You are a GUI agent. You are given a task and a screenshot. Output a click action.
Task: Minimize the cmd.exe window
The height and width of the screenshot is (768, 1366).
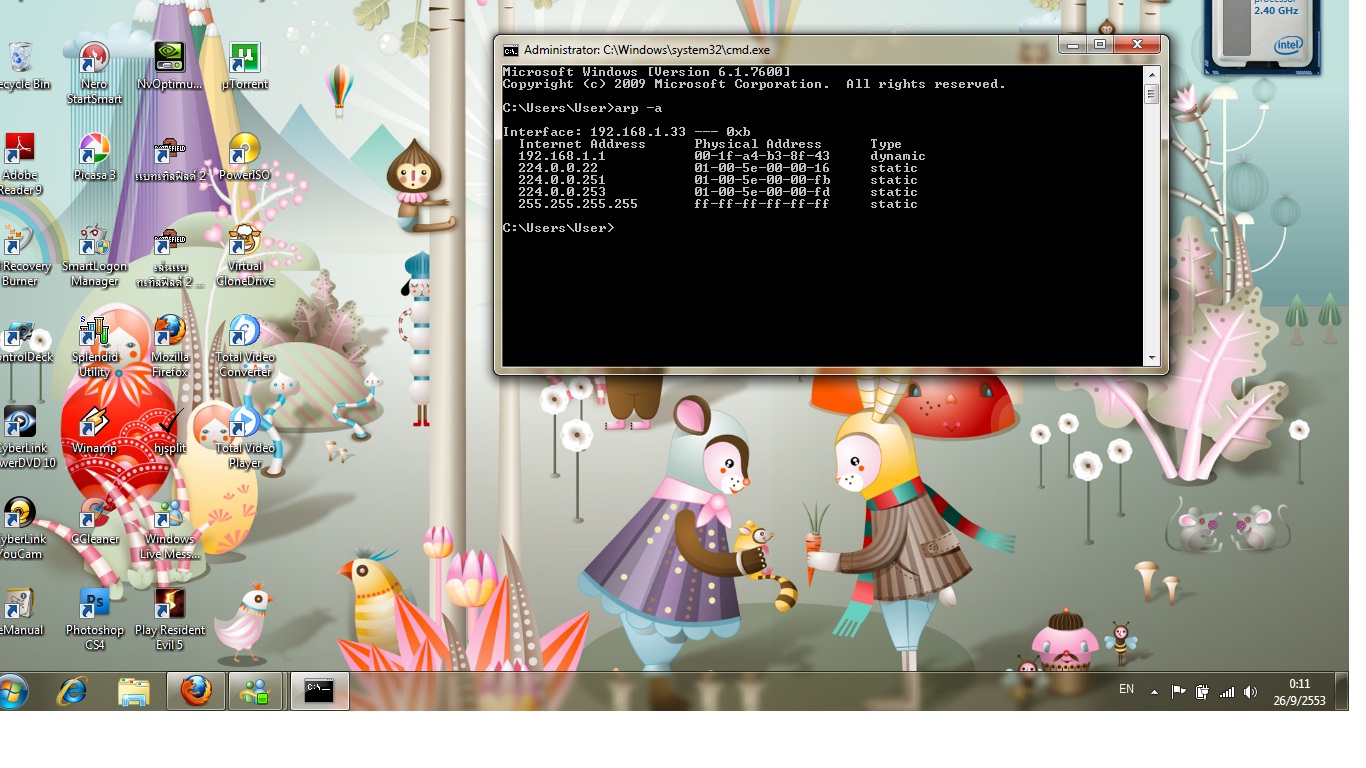[1074, 45]
